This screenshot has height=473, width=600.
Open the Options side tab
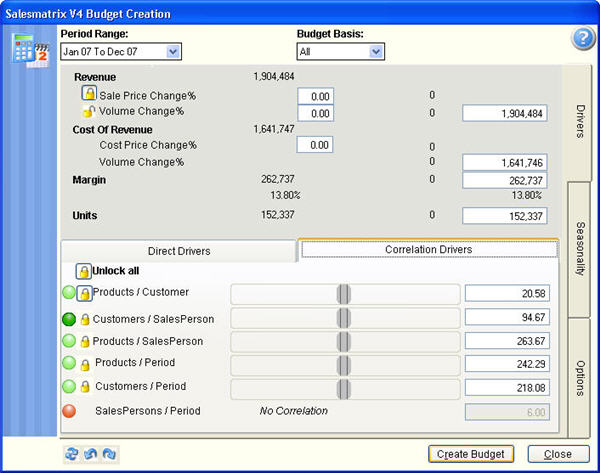point(582,377)
